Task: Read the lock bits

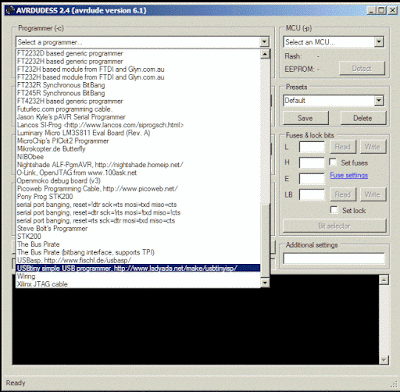Action: (343, 194)
